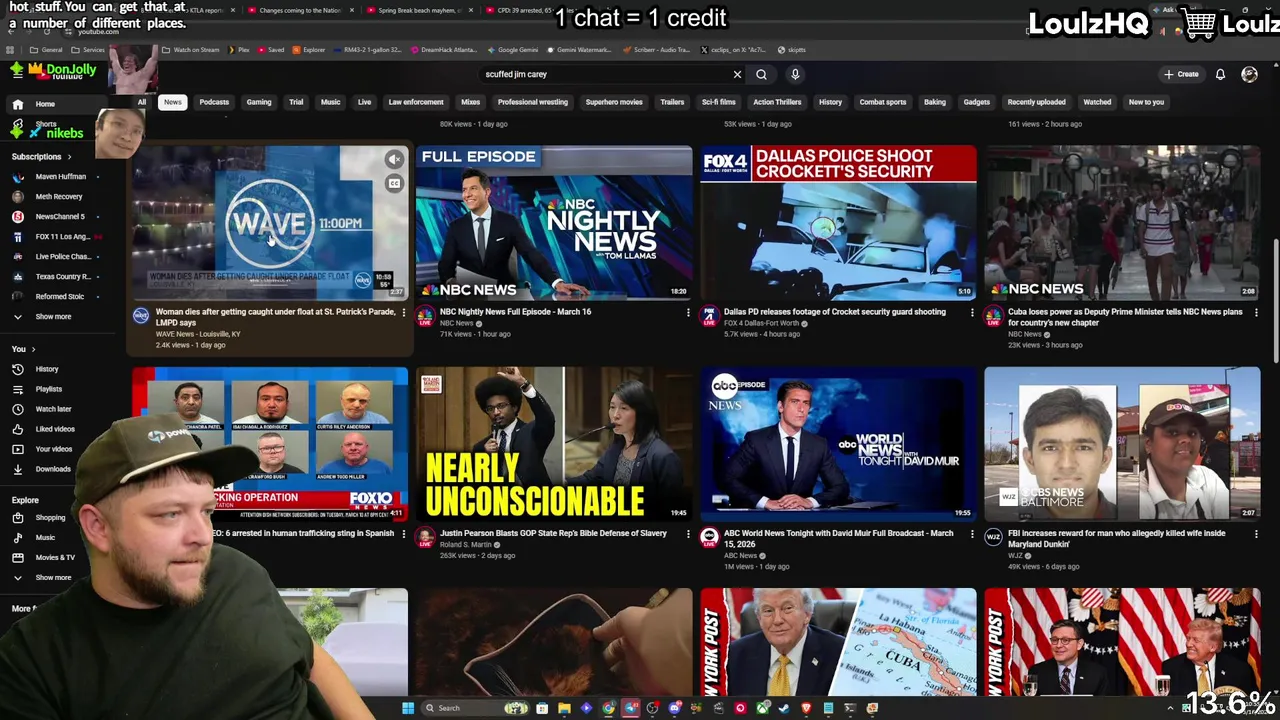Open Dallas PD releases footage video title

coord(834,312)
